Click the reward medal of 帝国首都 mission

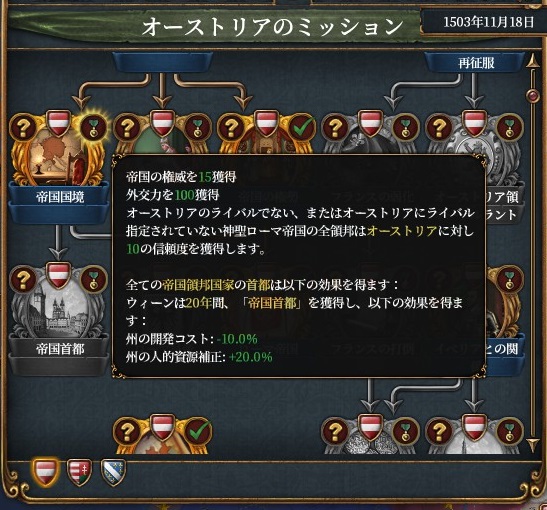(x=93, y=280)
